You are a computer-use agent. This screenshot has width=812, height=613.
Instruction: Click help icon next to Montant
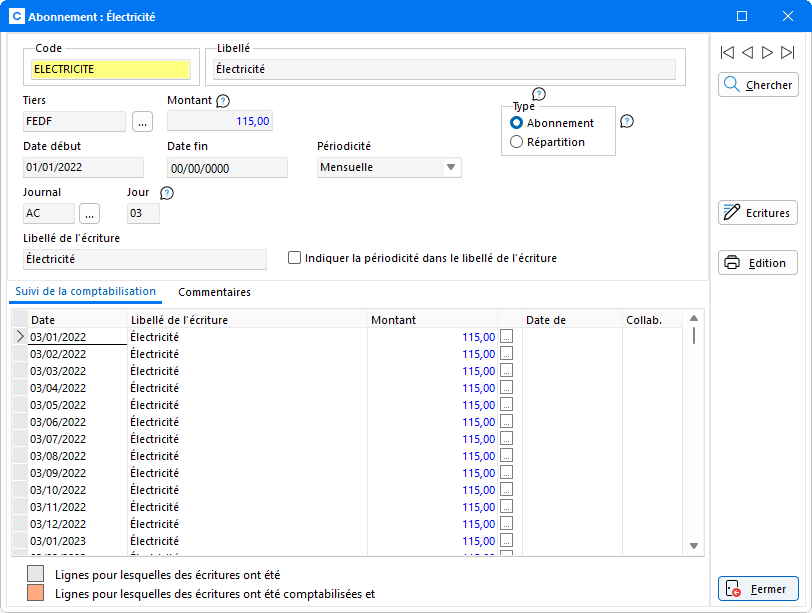(x=223, y=101)
